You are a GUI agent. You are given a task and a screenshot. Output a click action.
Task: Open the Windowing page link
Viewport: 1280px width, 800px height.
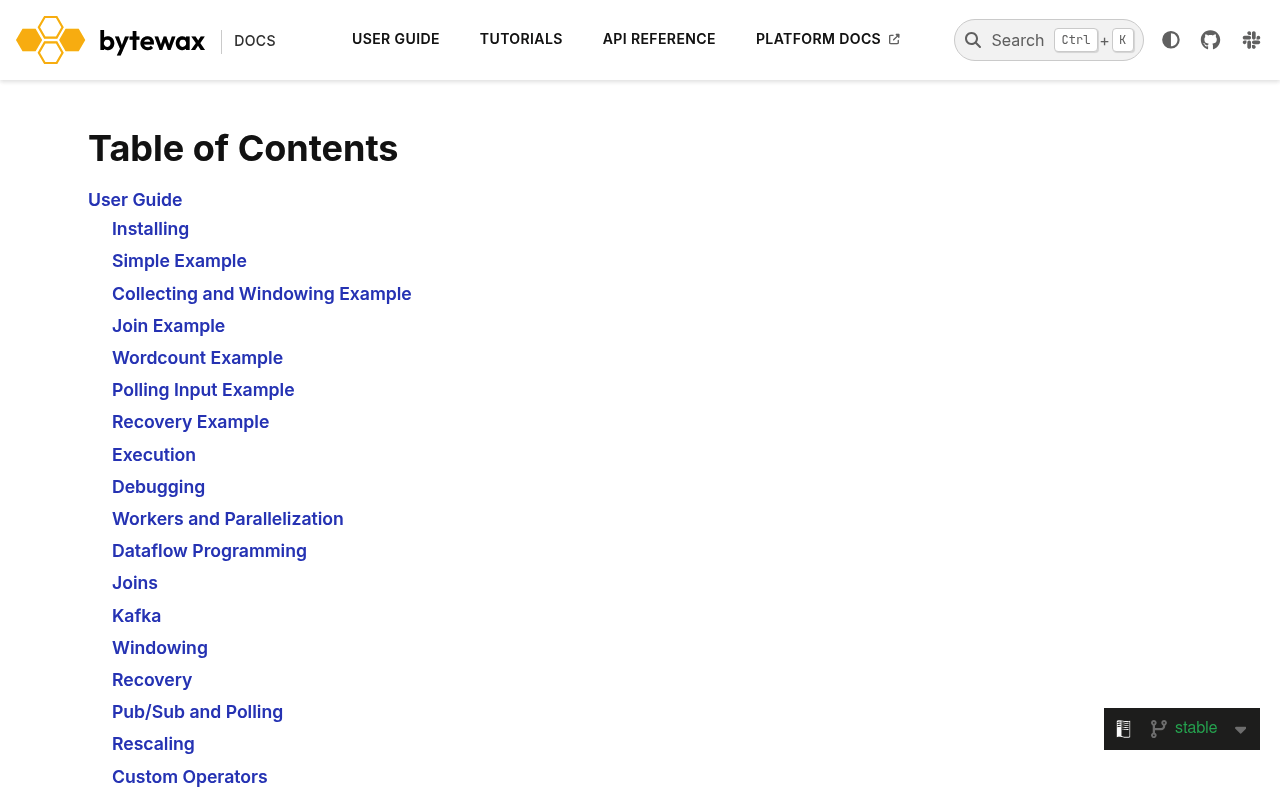pos(160,648)
